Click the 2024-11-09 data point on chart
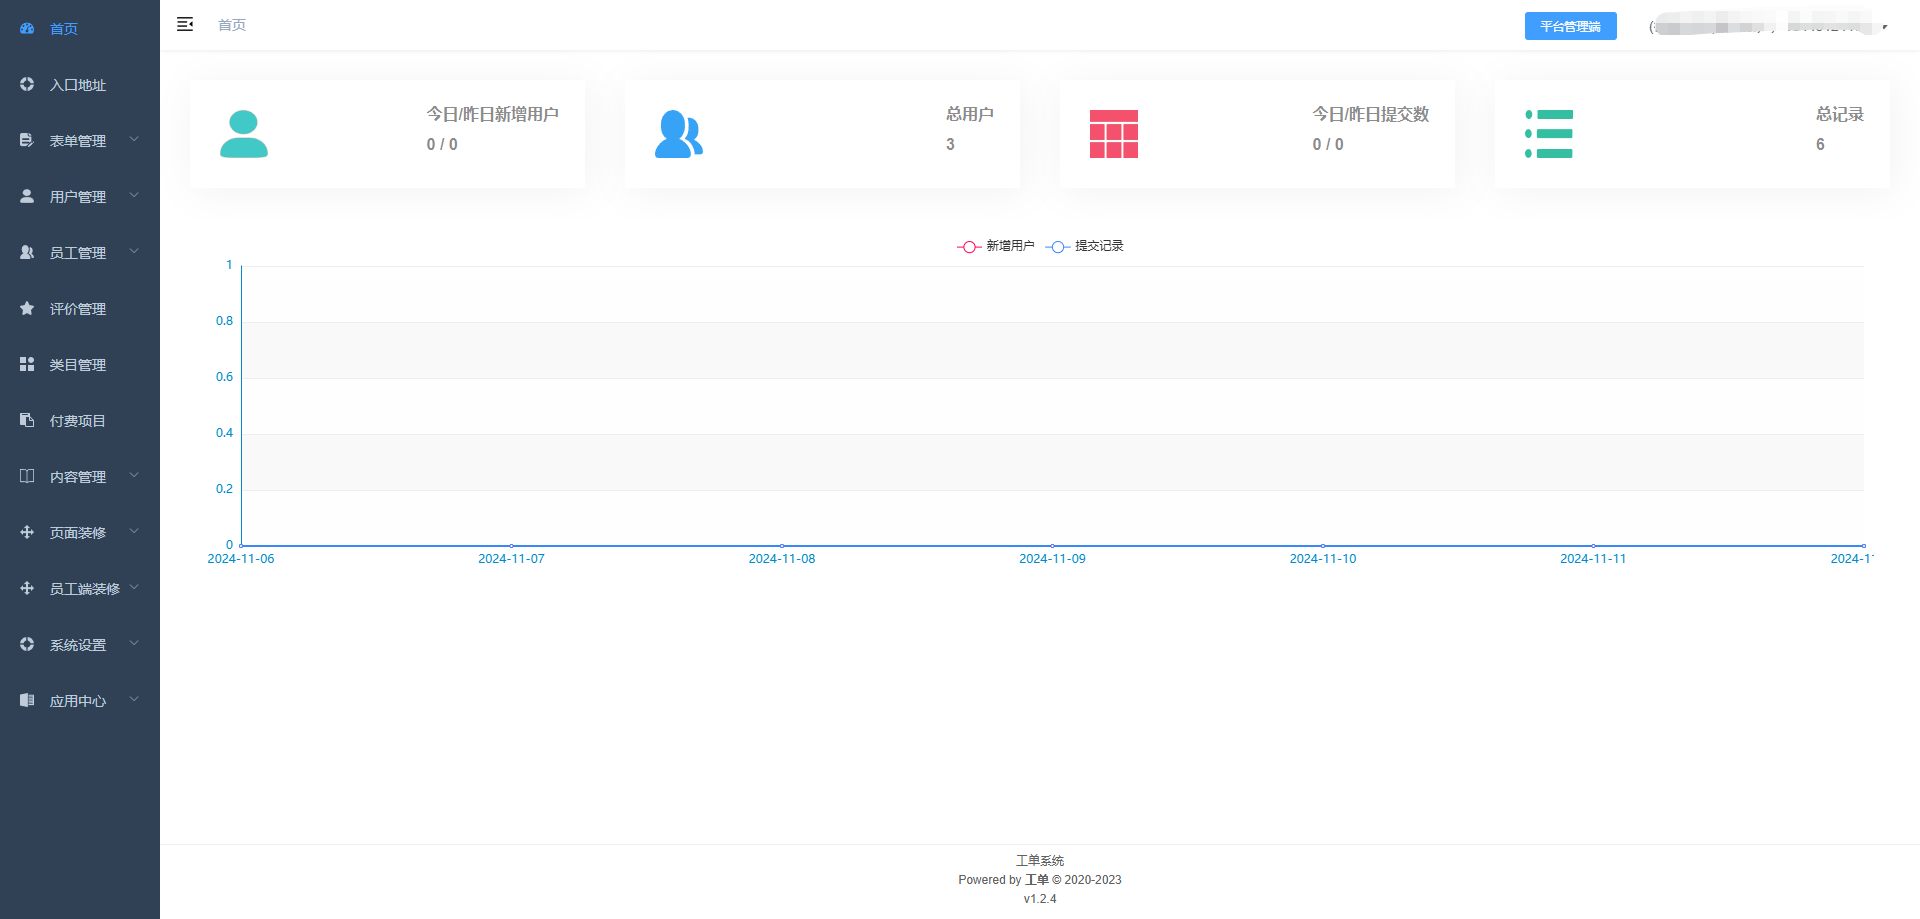Image resolution: width=1920 pixels, height=919 pixels. tap(1052, 546)
